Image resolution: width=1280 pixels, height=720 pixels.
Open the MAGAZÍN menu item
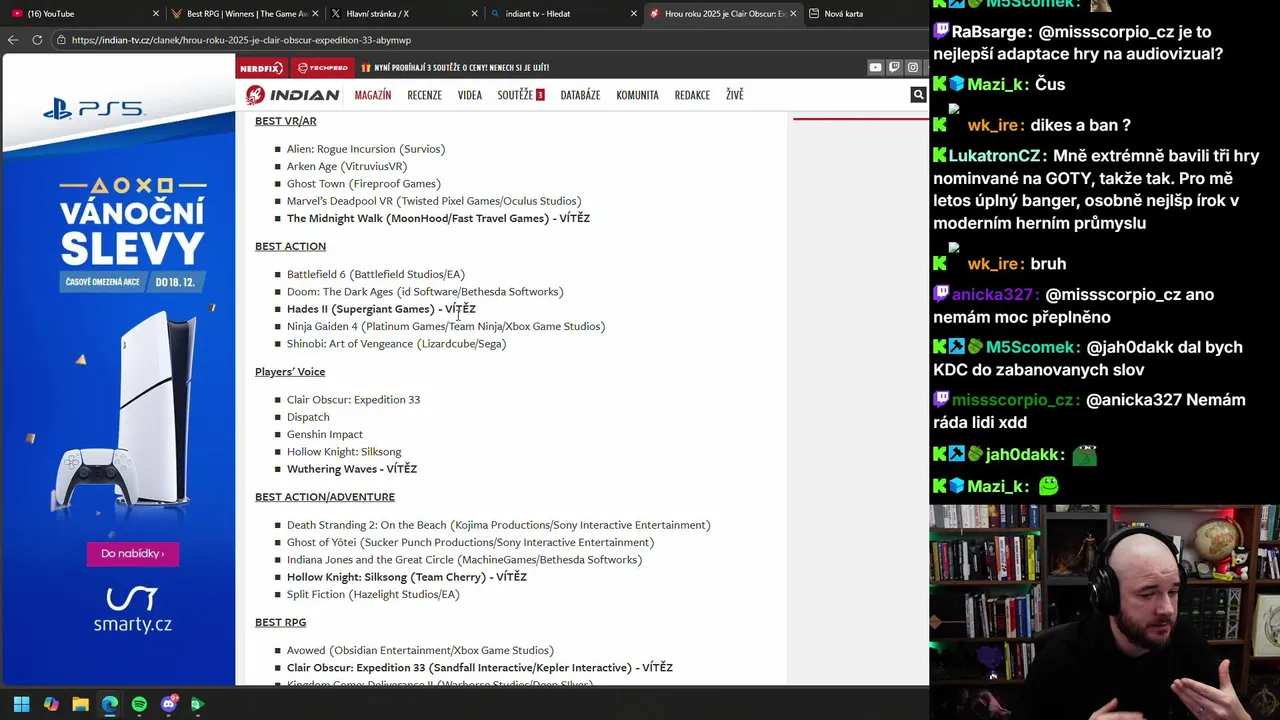pyautogui.click(x=373, y=95)
